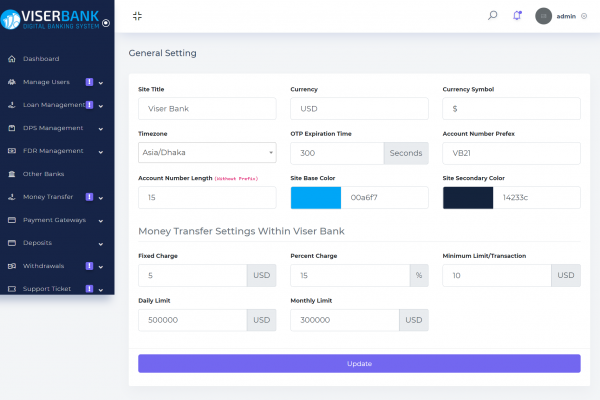
Task: Click the admin username label
Action: pos(566,16)
